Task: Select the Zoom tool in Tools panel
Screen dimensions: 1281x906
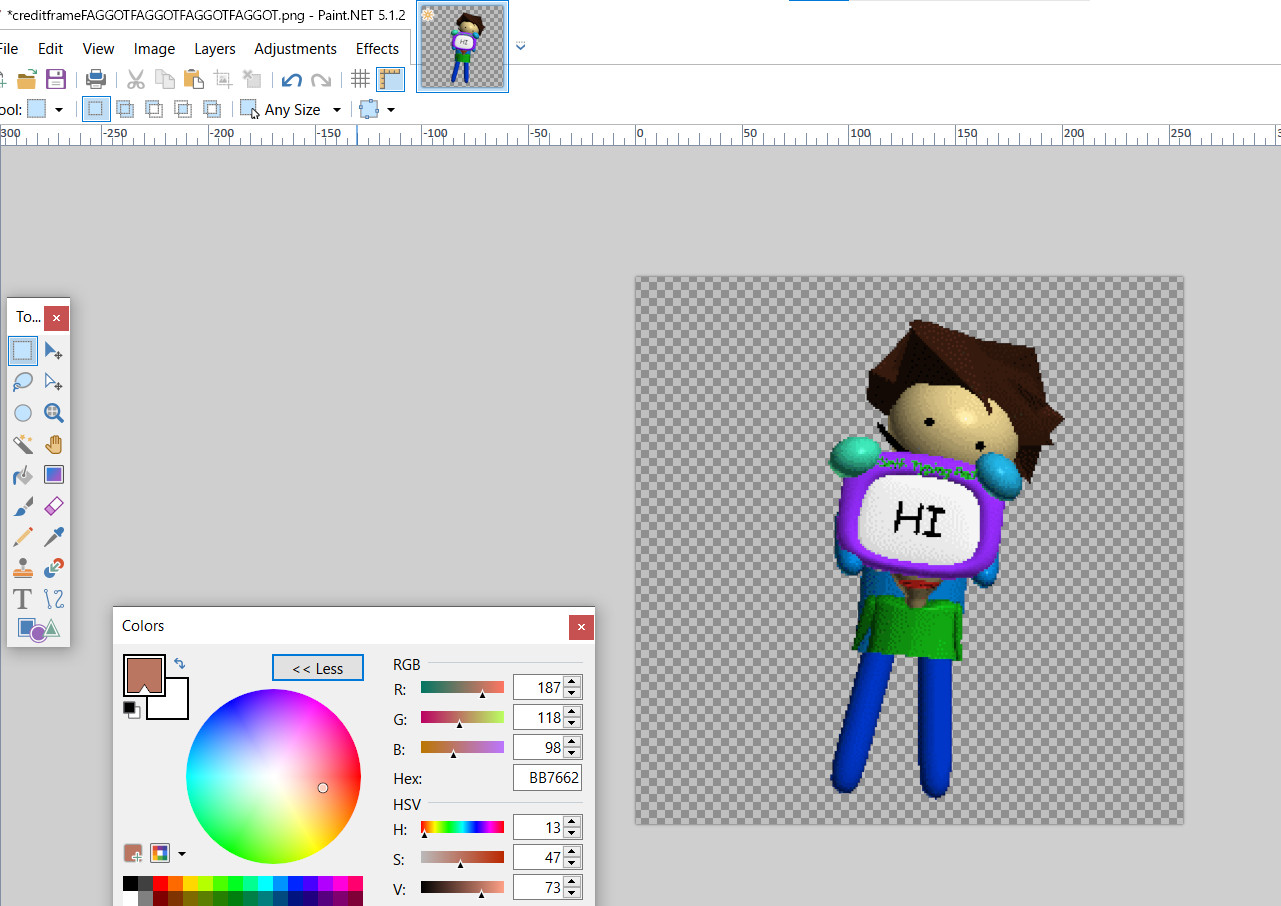Action: (x=54, y=413)
